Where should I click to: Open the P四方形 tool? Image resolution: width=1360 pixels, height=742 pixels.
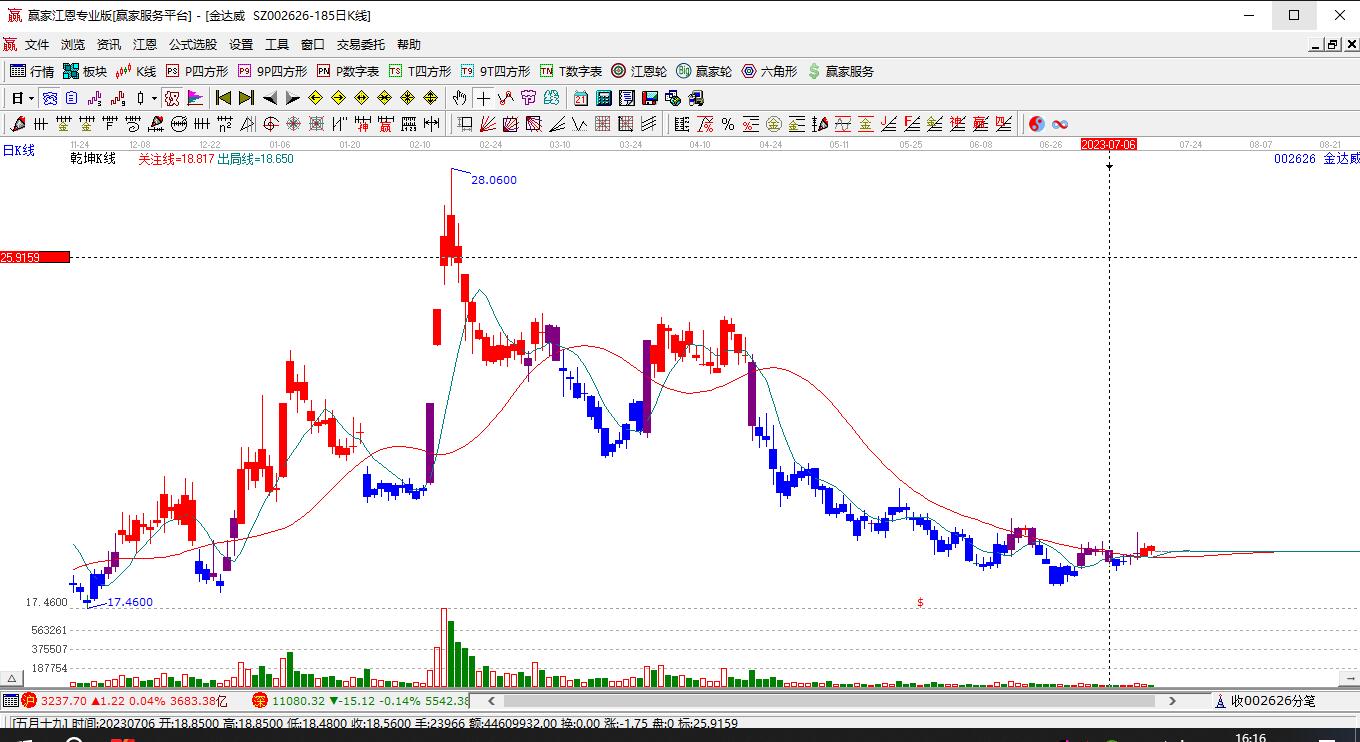(x=197, y=71)
